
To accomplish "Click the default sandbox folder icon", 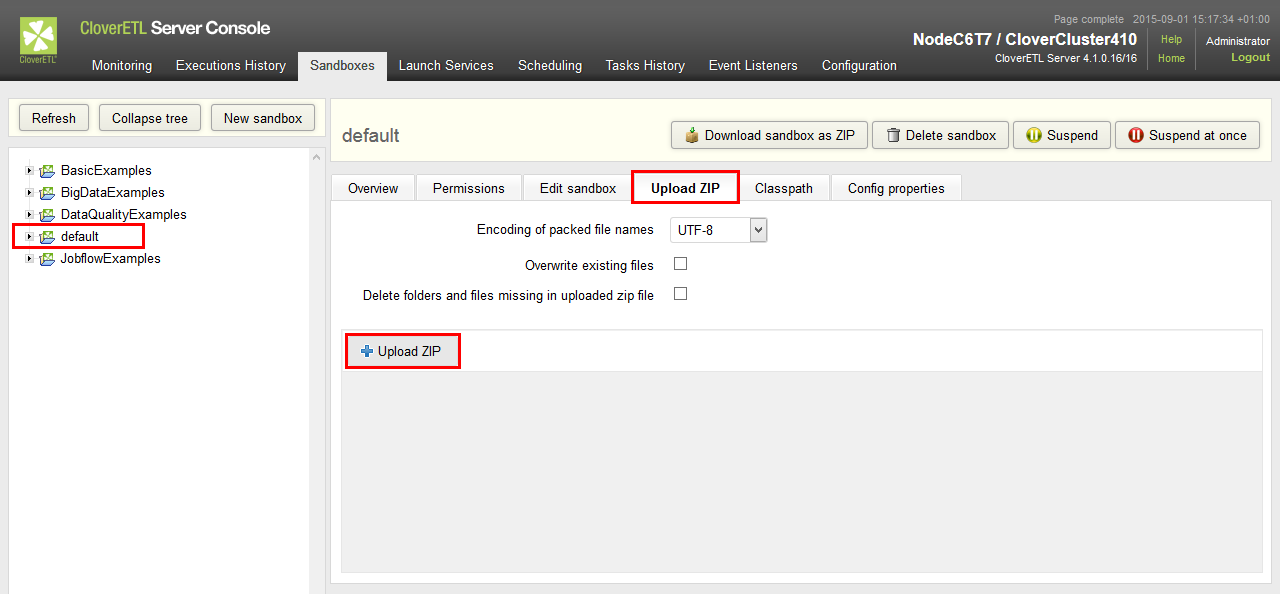I will click(x=47, y=237).
